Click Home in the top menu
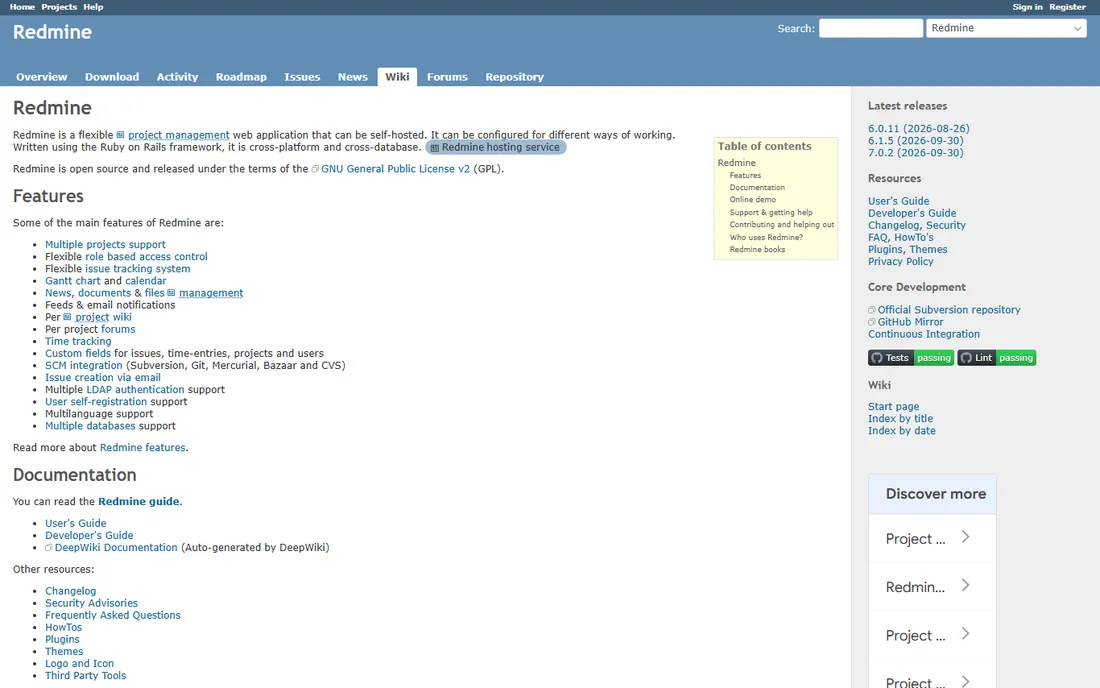1100x688 pixels. point(22,7)
